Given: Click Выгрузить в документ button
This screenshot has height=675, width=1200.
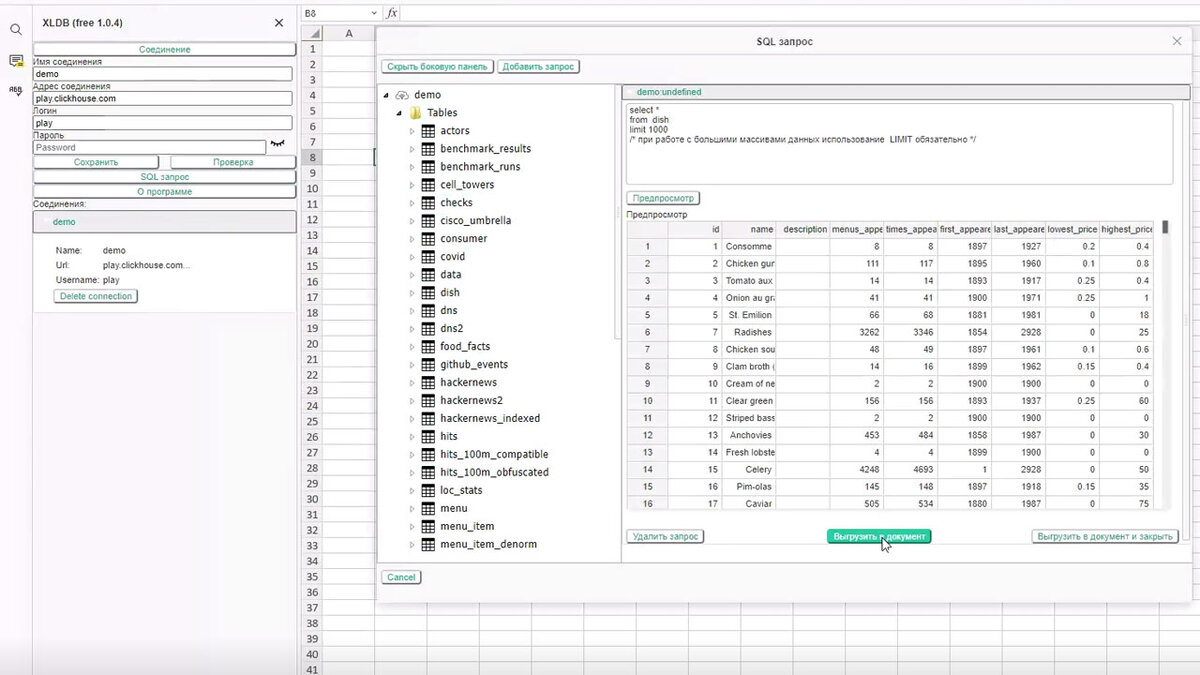Looking at the screenshot, I should 880,537.
